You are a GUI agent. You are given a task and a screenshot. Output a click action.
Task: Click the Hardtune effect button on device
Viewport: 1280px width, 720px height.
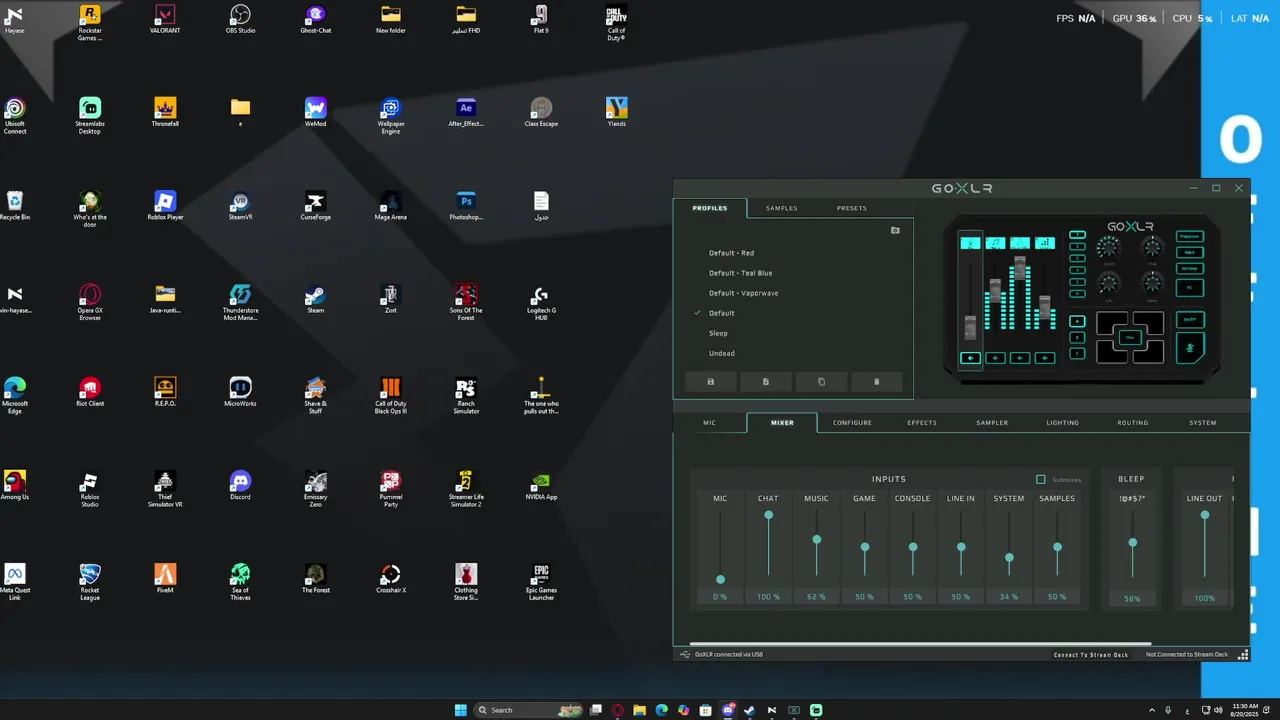pyautogui.click(x=1190, y=268)
